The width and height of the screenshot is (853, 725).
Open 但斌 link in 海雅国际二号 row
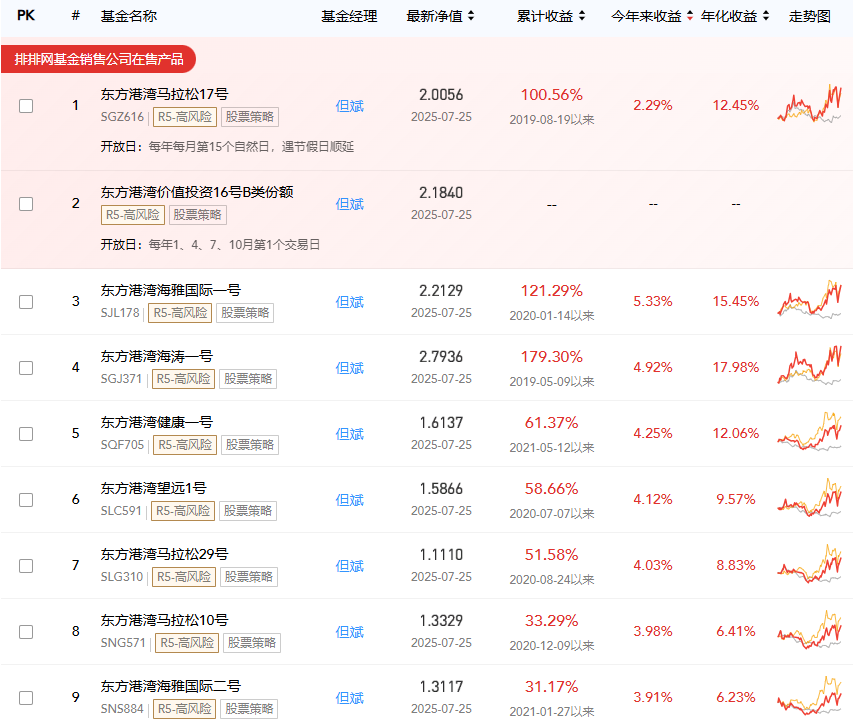coord(349,698)
